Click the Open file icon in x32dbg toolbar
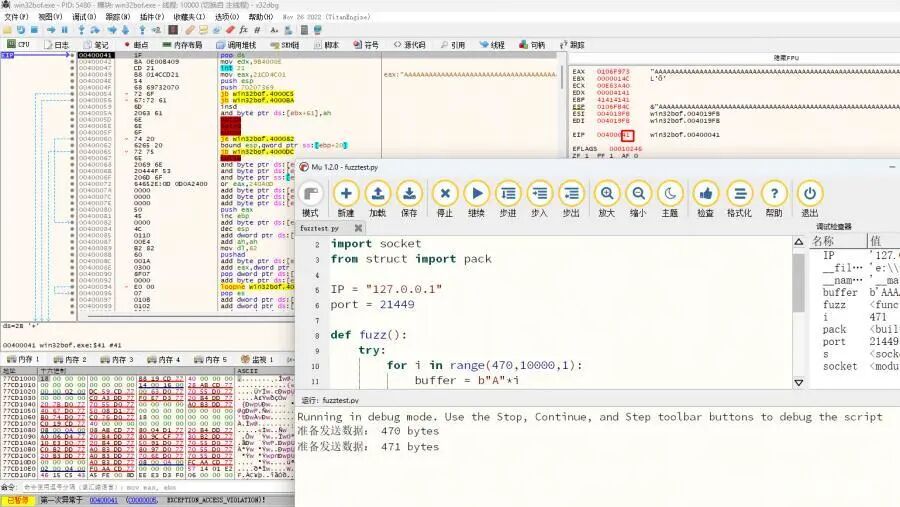 (x=7, y=30)
